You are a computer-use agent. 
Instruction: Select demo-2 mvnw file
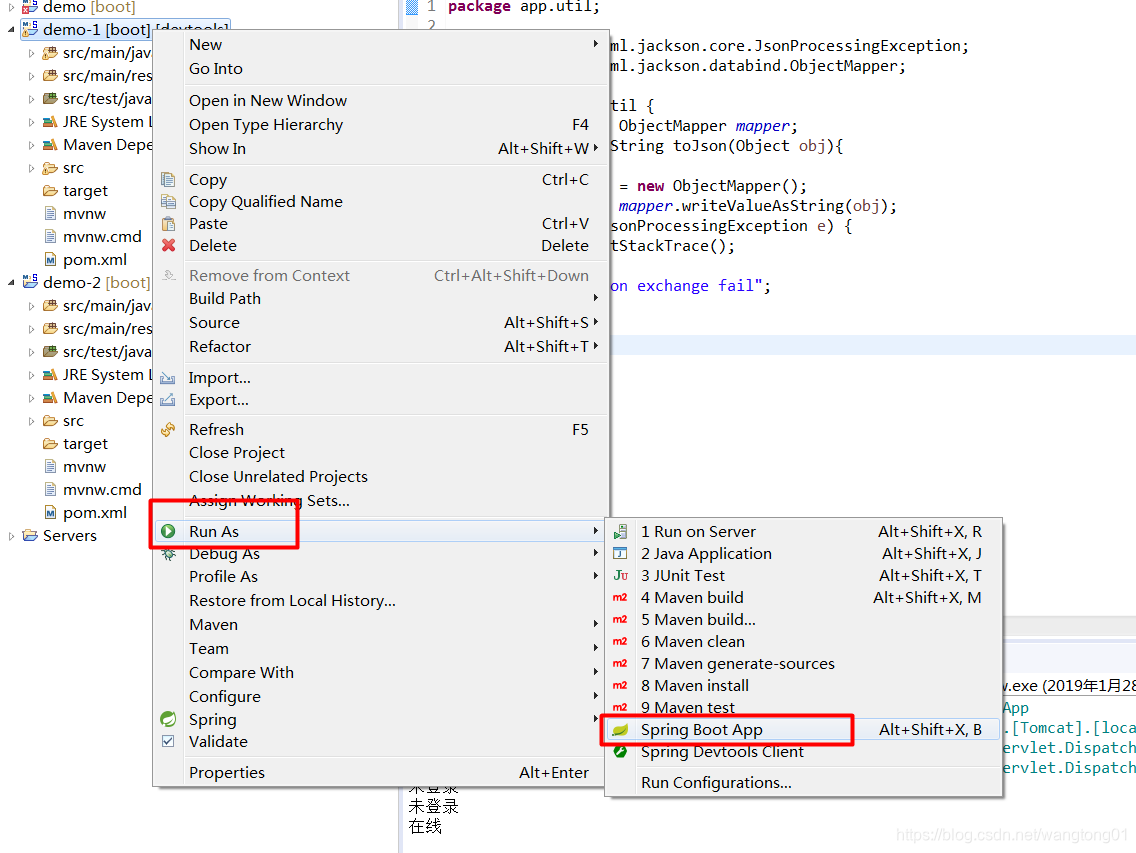point(84,467)
